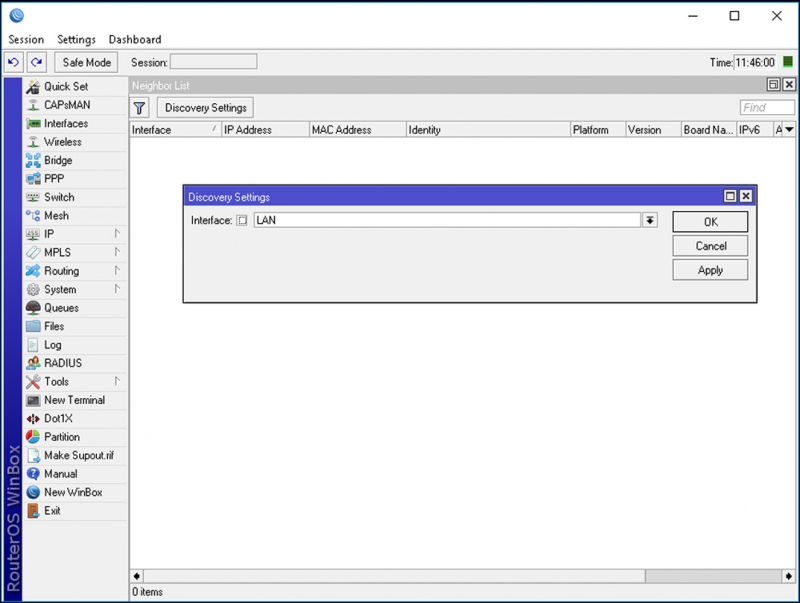Open the CAPsMAN sidebar item
The height and width of the screenshot is (603, 800).
67,105
